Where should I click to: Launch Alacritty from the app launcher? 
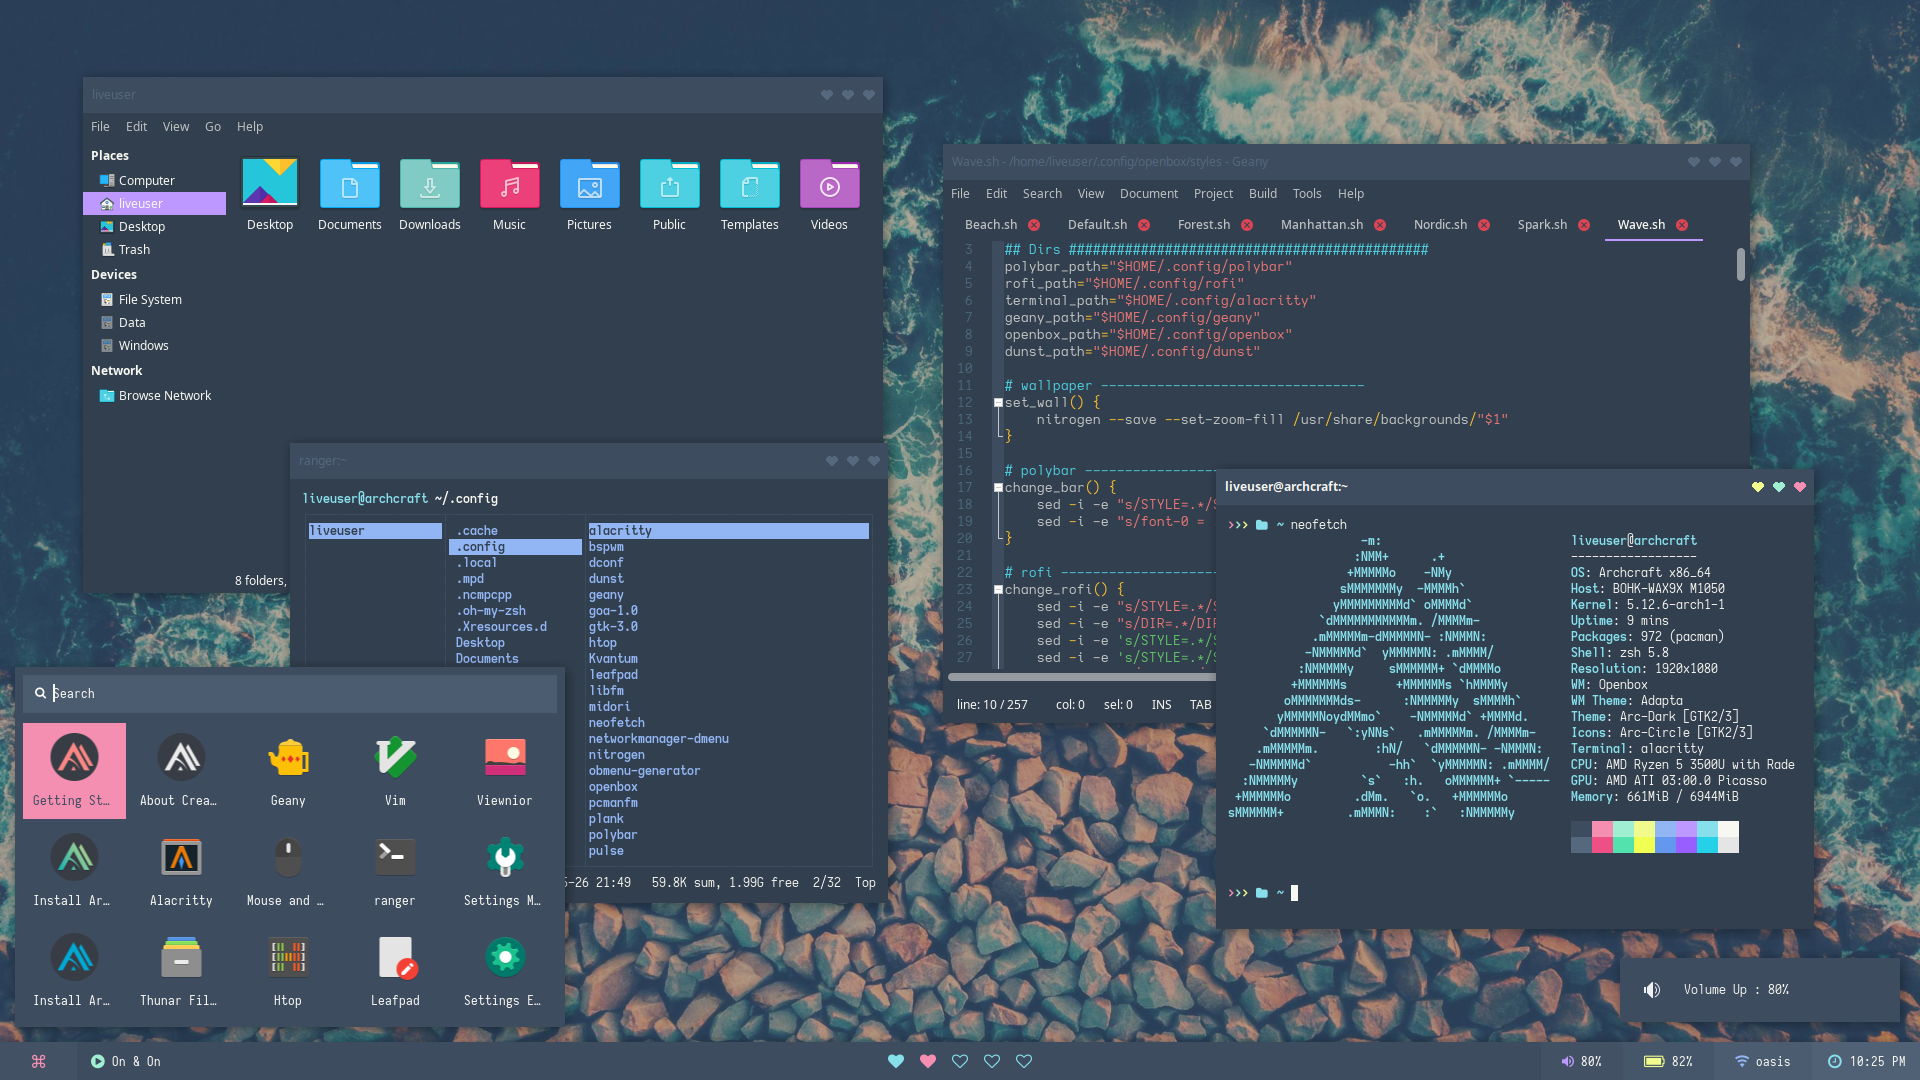(x=181, y=871)
